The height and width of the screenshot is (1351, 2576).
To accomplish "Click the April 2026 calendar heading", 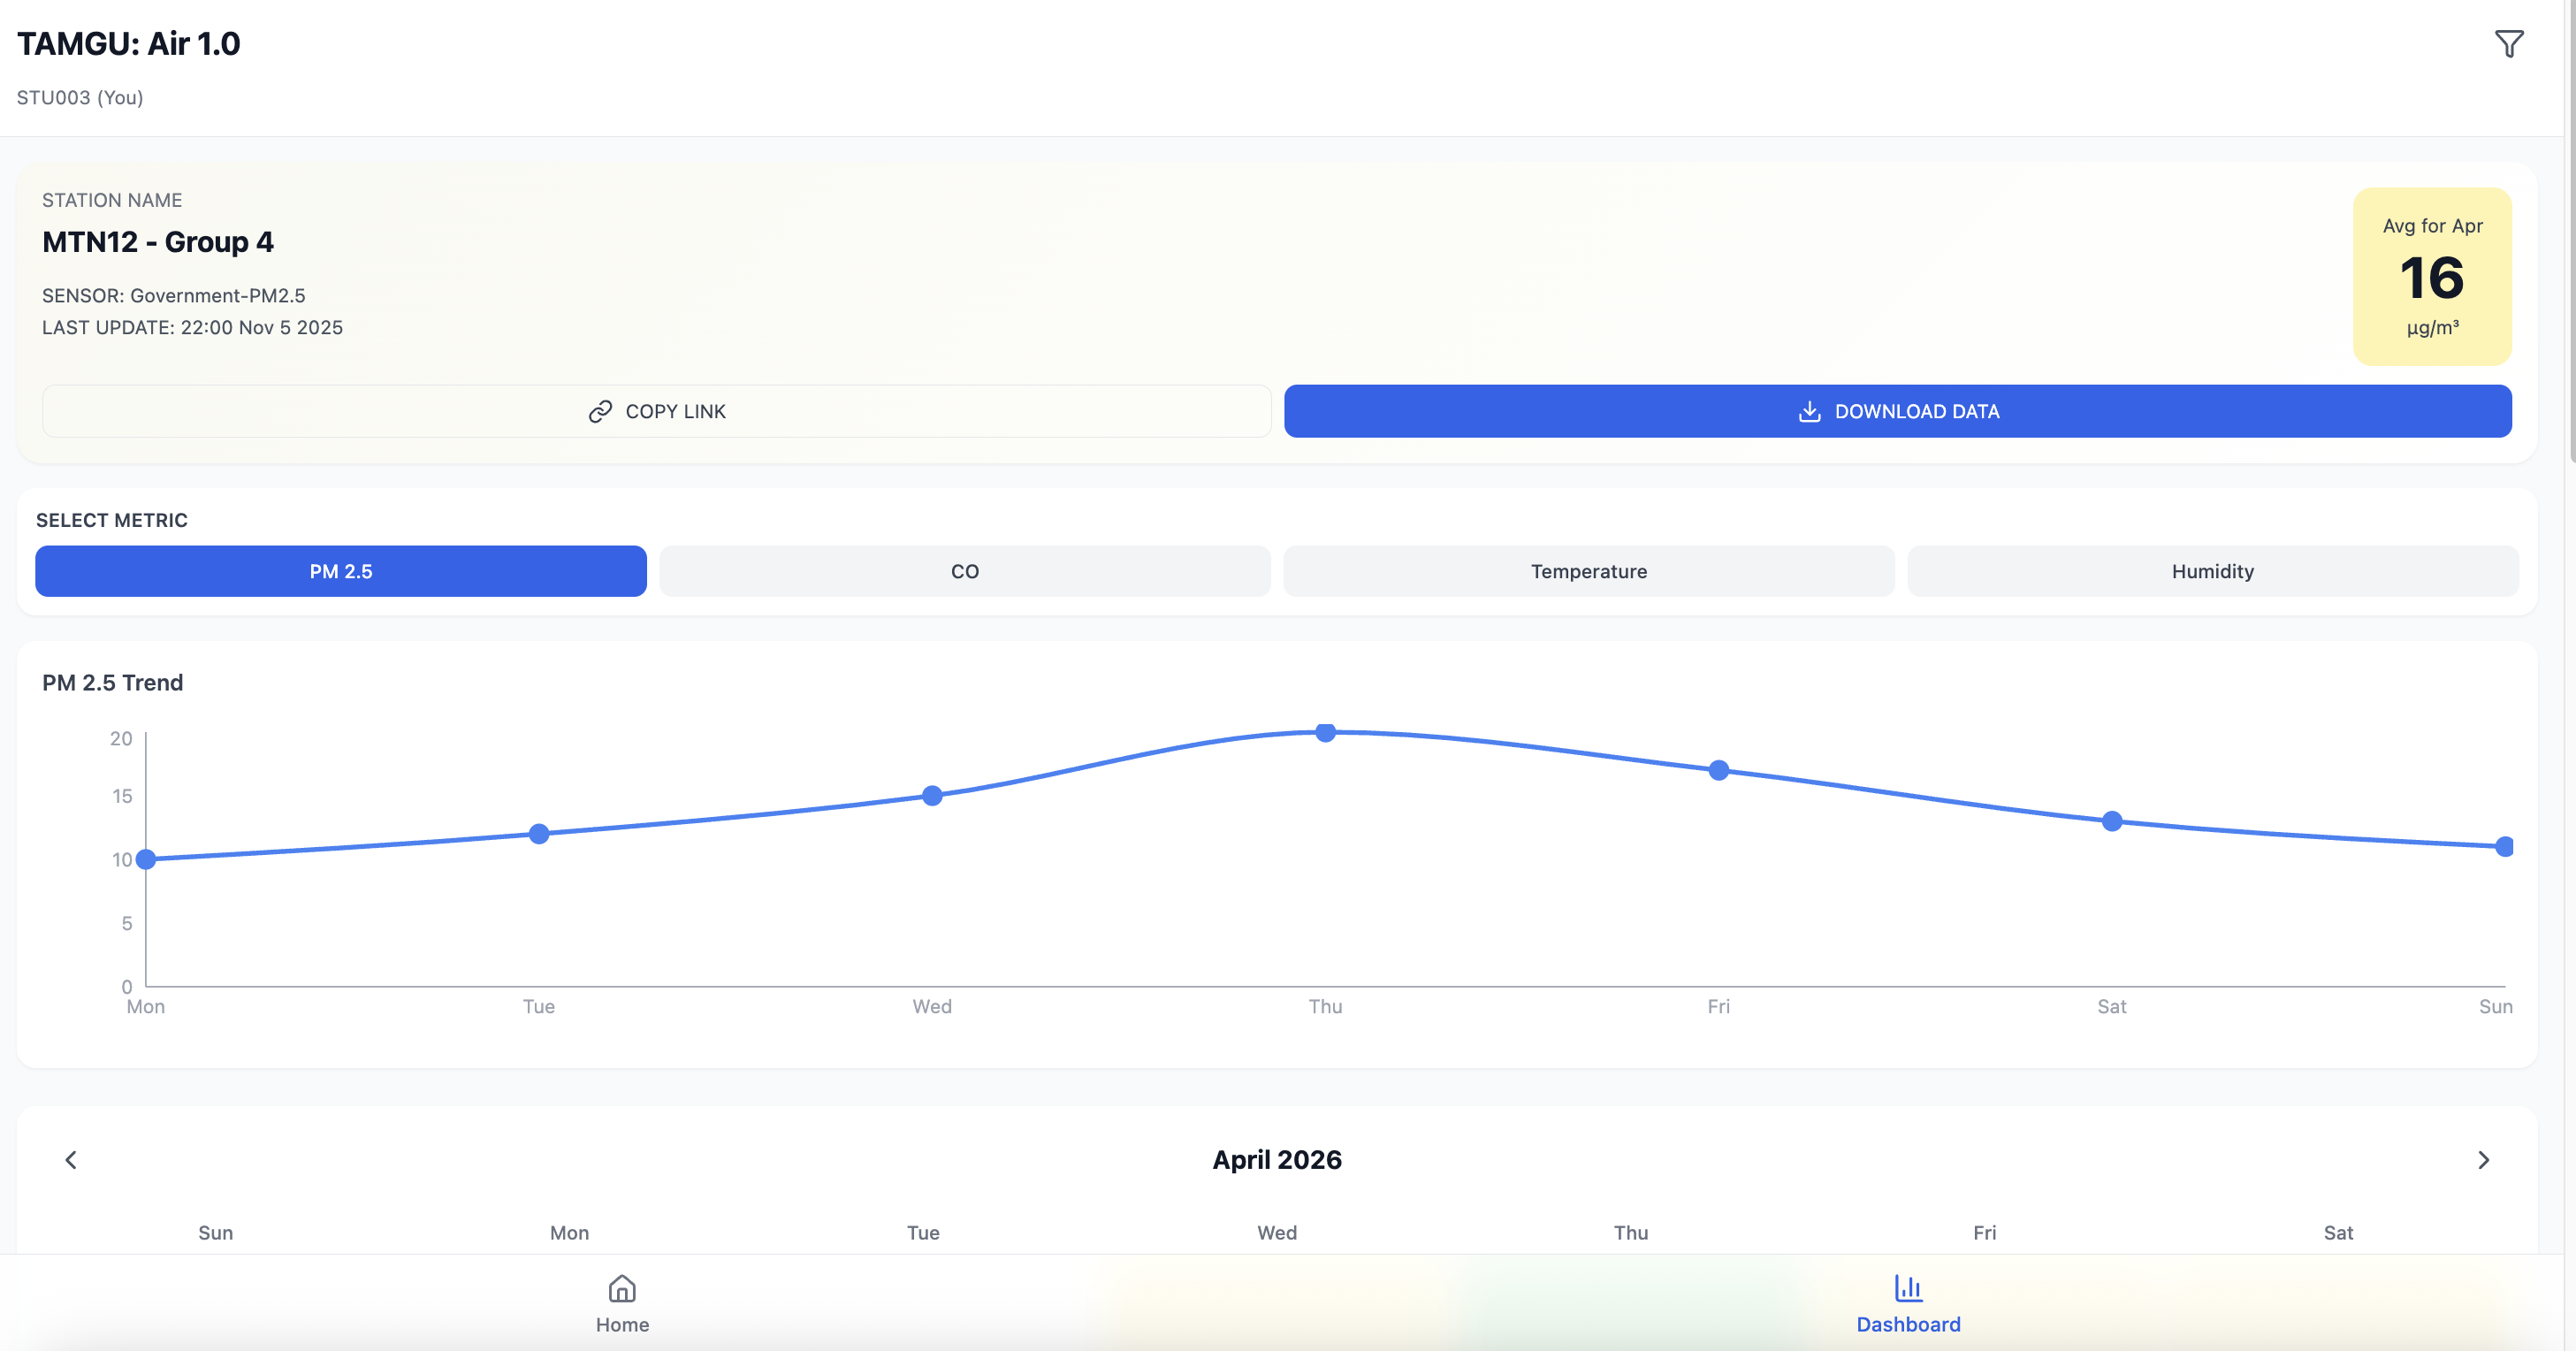I will pyautogui.click(x=1276, y=1160).
